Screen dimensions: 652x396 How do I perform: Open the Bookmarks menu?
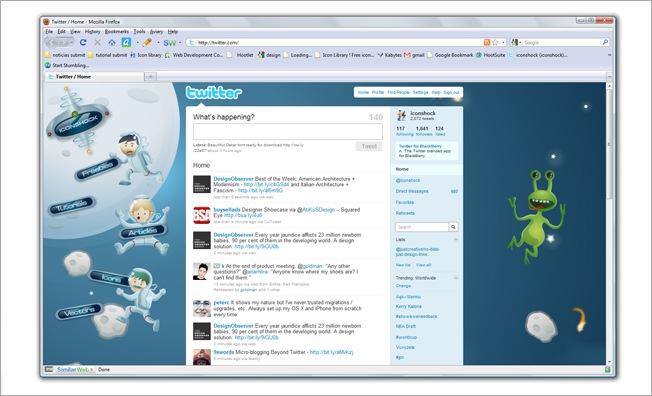click(116, 32)
